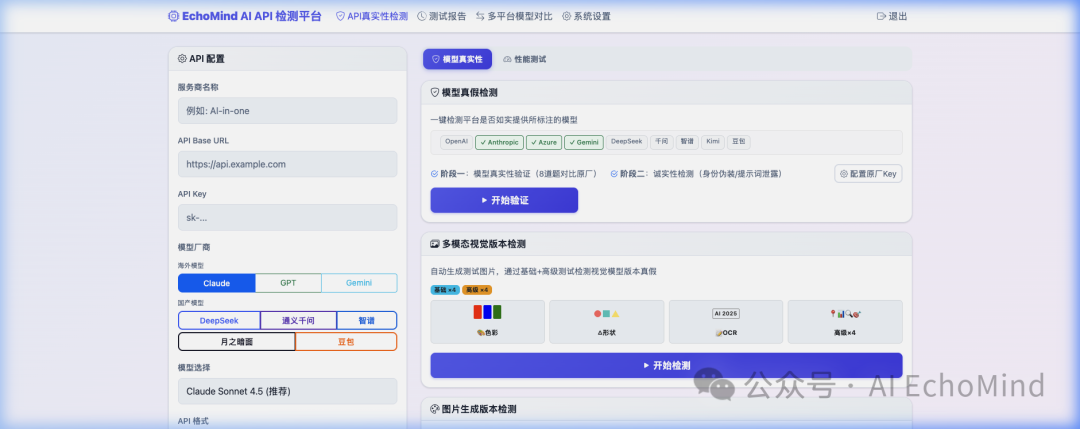The height and width of the screenshot is (429, 1080).
Task: Click the gauge icon on 性能测试 tab
Action: pyautogui.click(x=508, y=59)
